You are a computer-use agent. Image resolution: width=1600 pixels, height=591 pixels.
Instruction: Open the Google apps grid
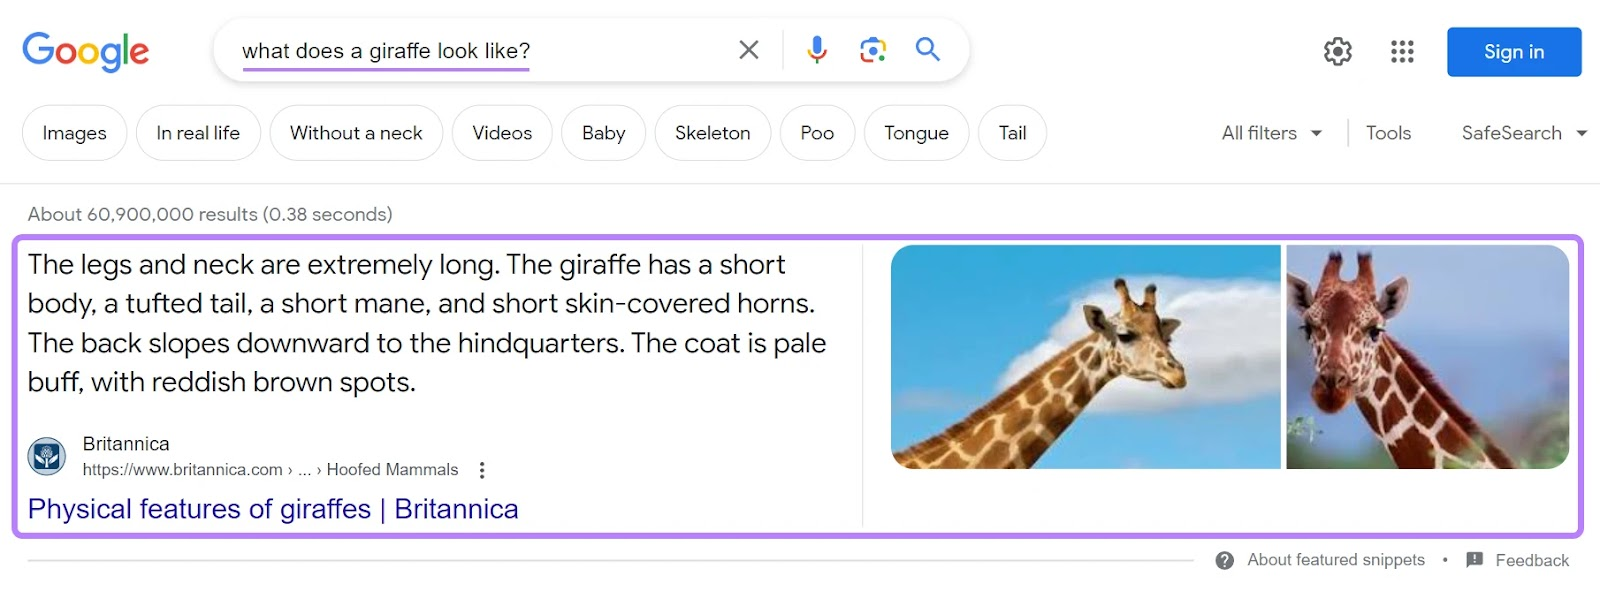click(1401, 51)
